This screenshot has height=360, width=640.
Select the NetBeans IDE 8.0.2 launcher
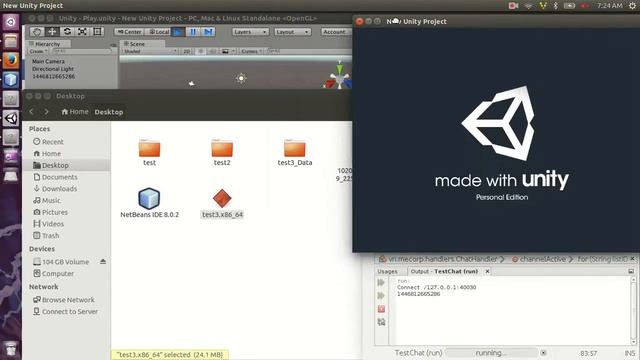coord(149,198)
